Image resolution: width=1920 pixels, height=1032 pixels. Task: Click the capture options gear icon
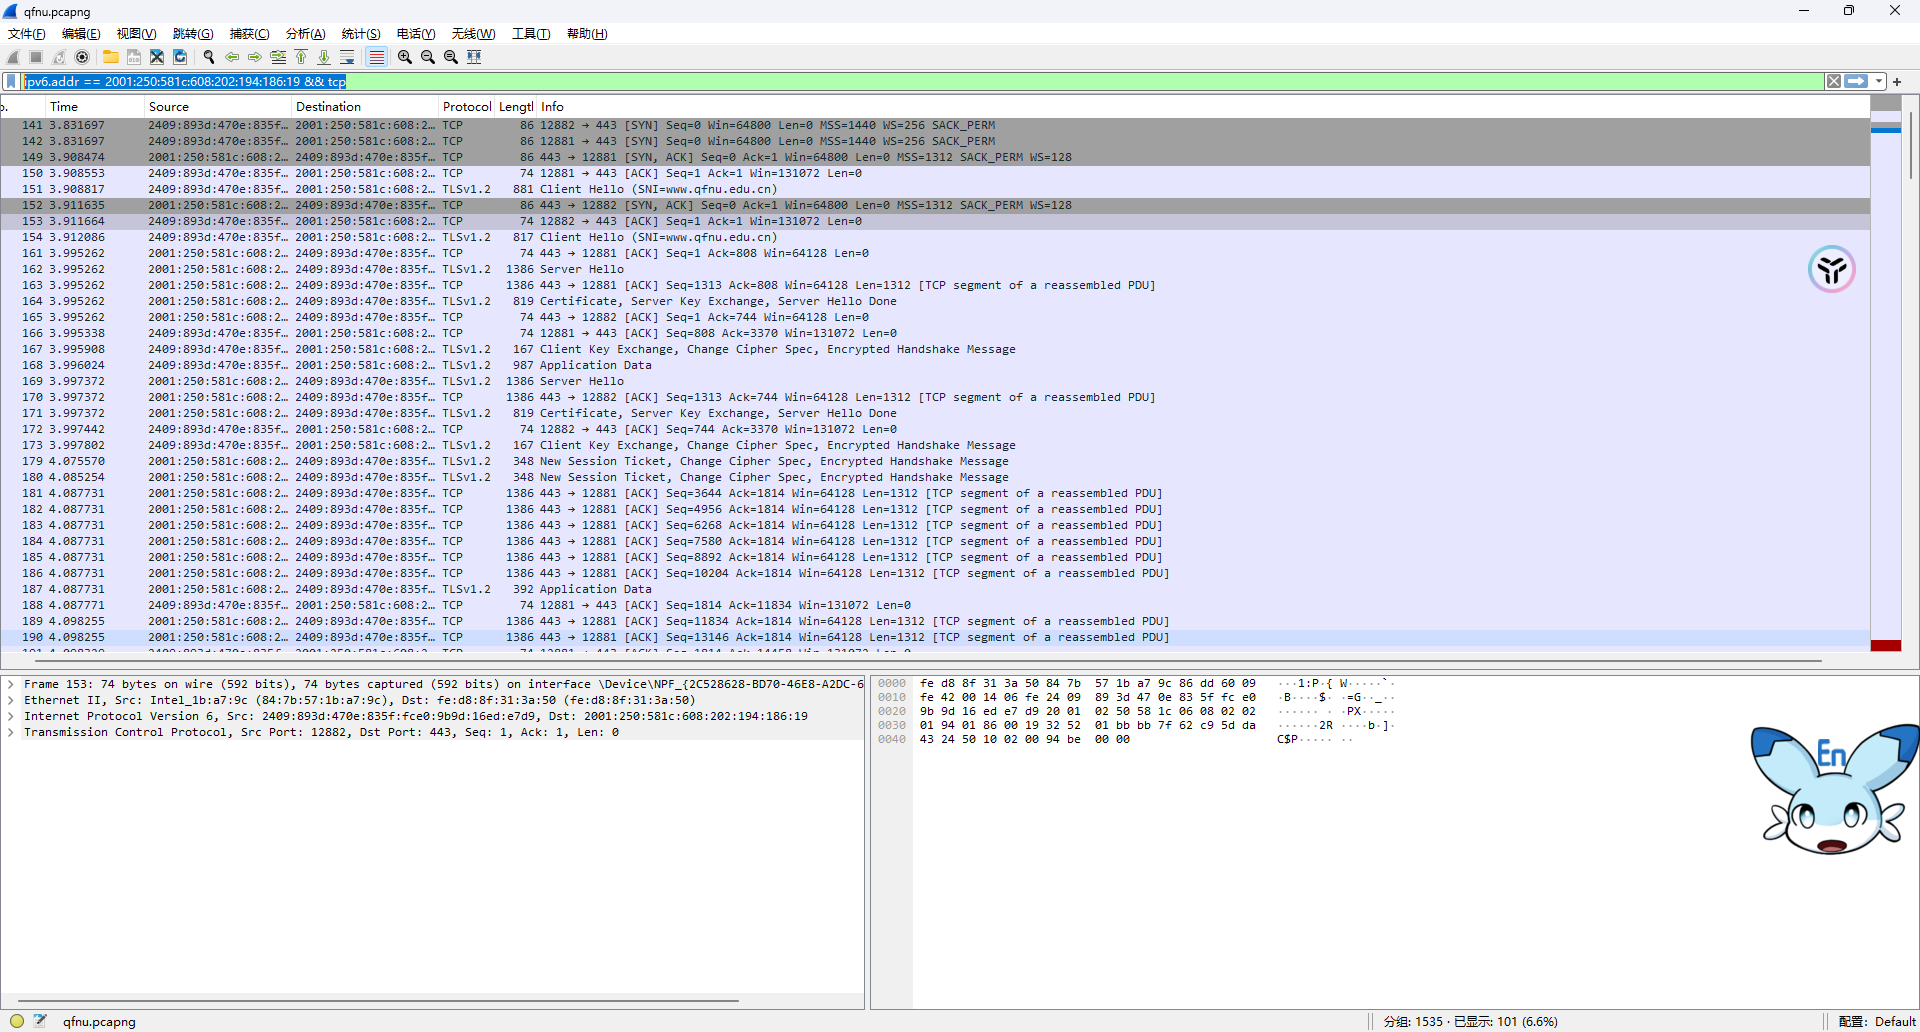(83, 57)
